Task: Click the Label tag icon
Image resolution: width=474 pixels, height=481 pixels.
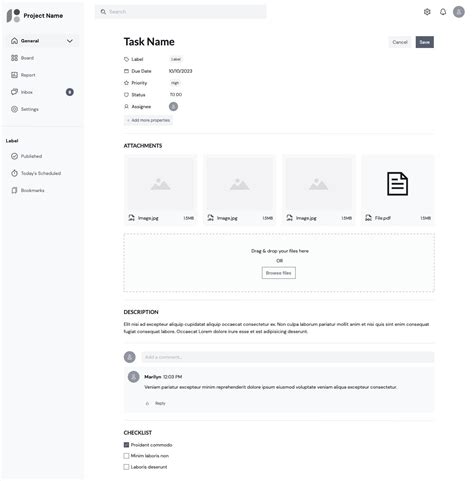Action: click(126, 59)
